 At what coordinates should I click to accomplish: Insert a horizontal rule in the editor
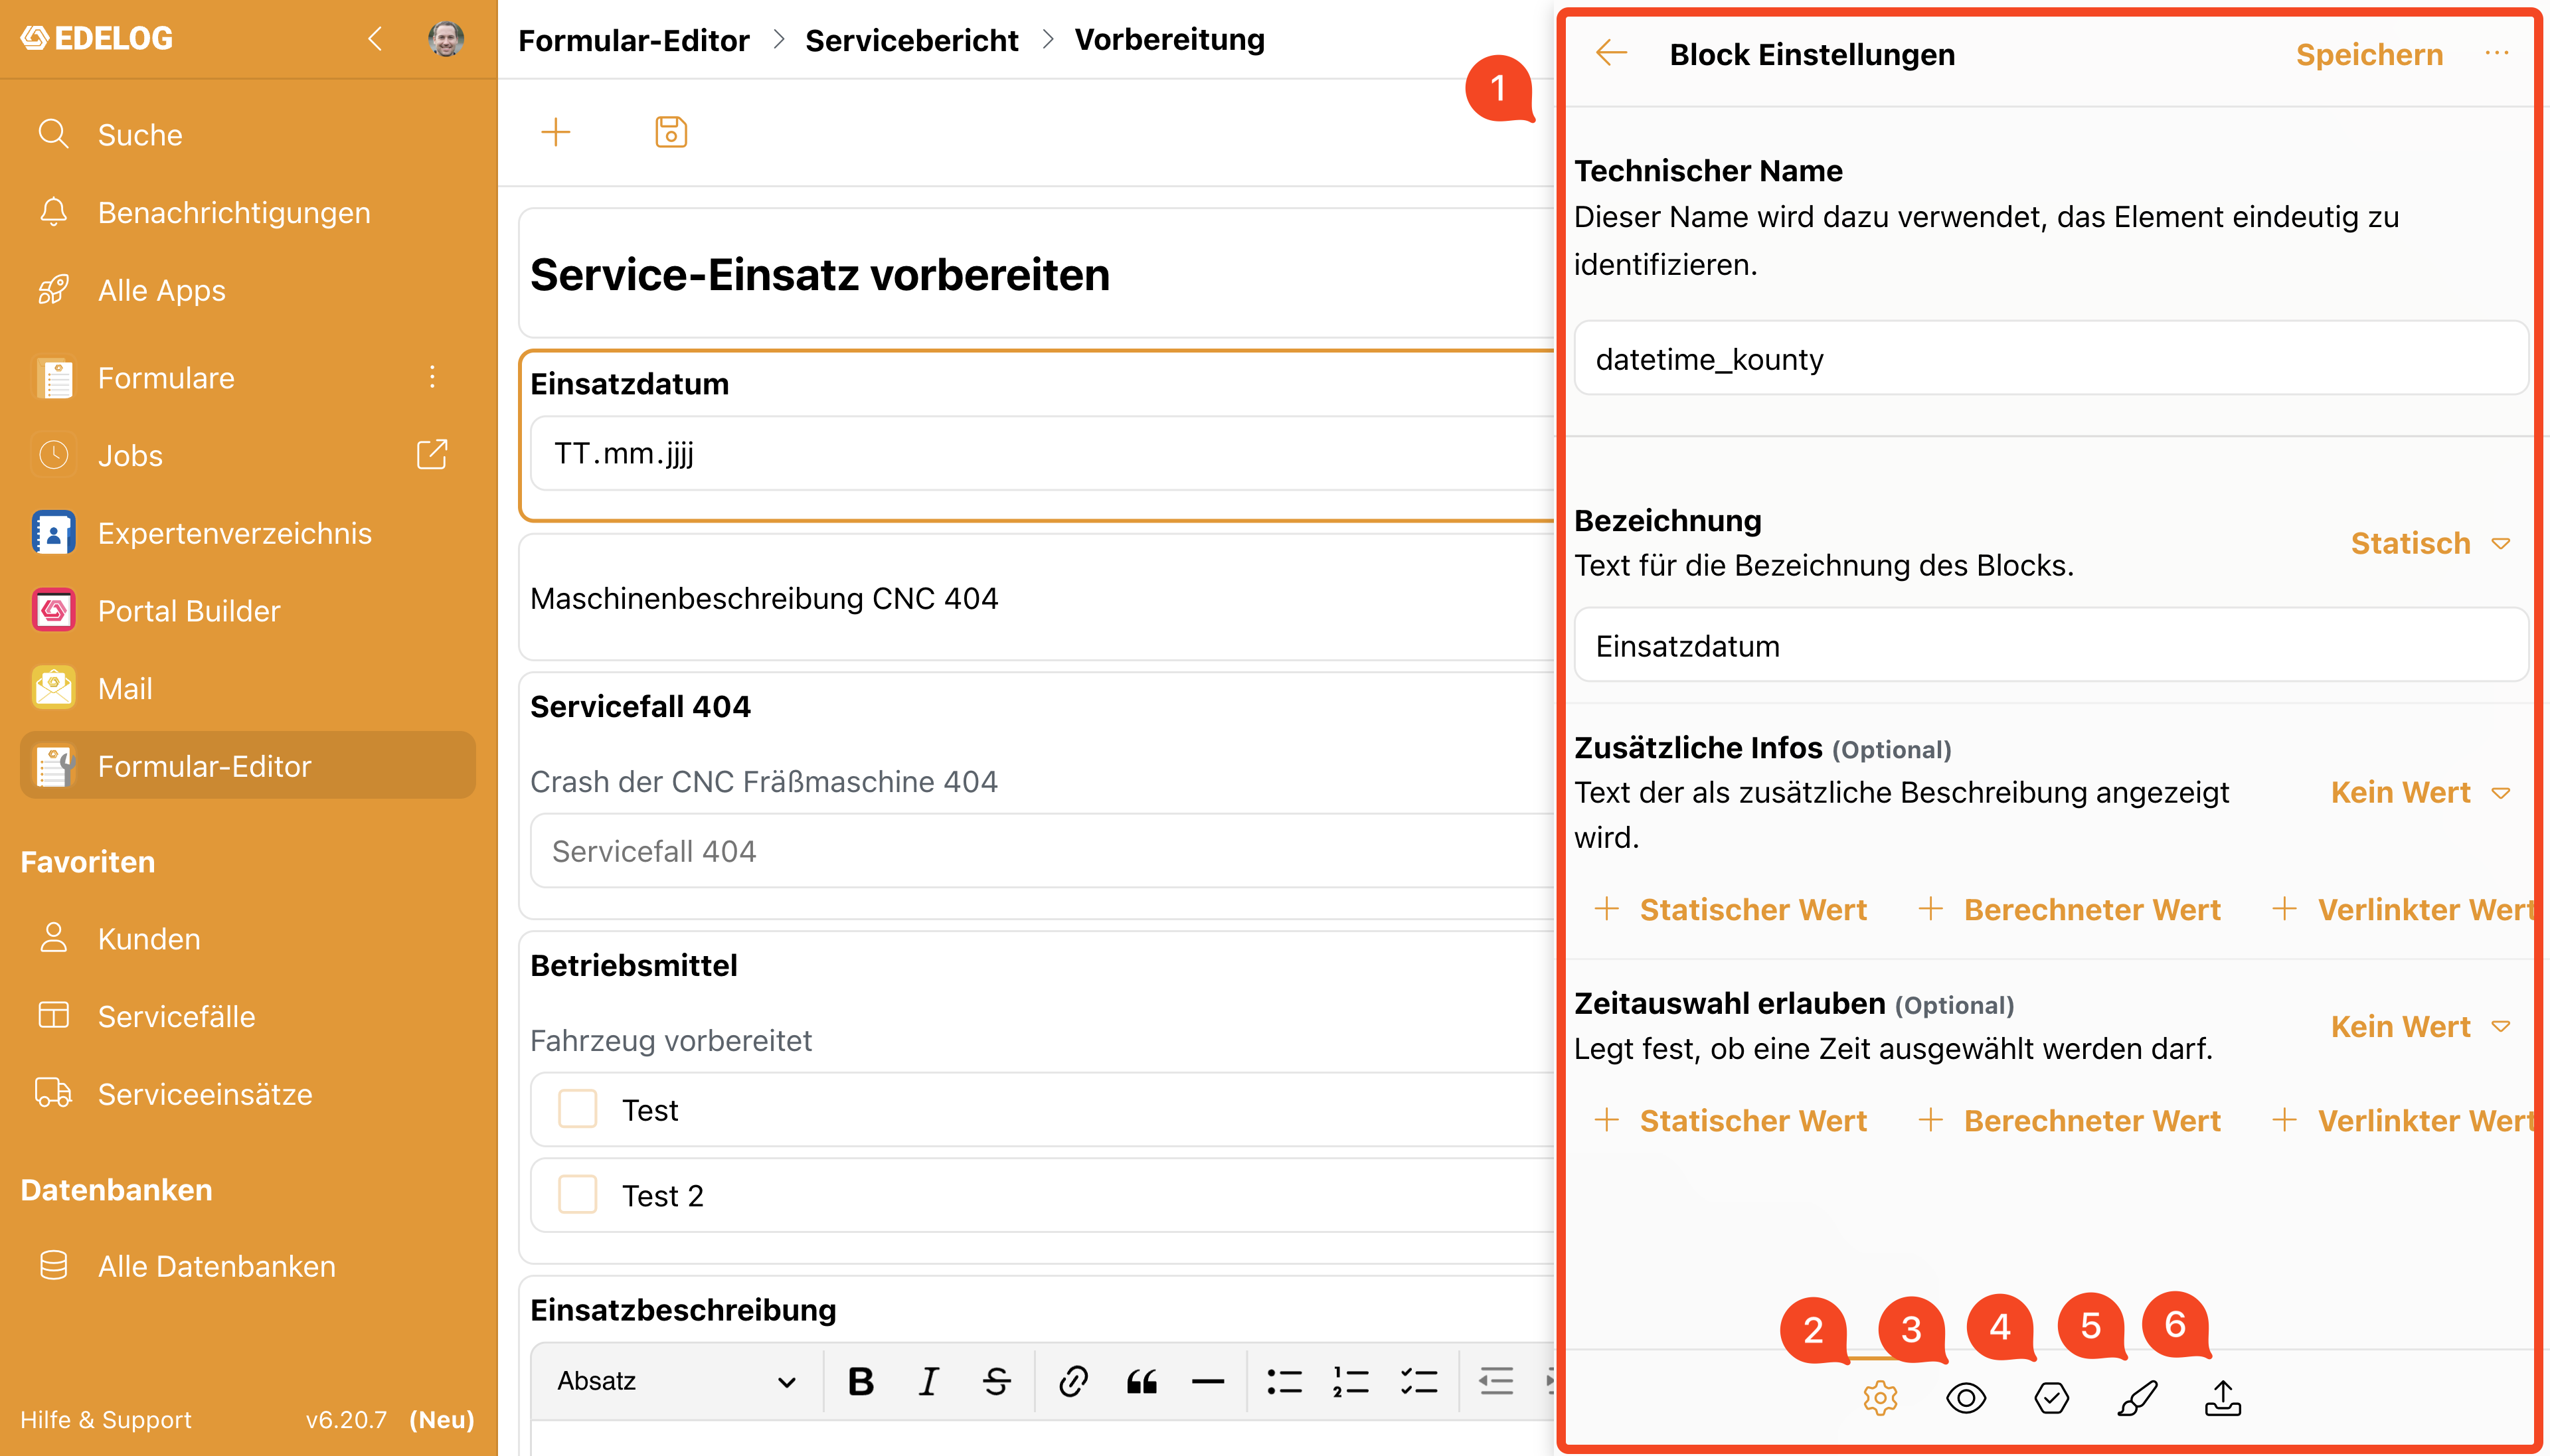click(x=1208, y=1381)
